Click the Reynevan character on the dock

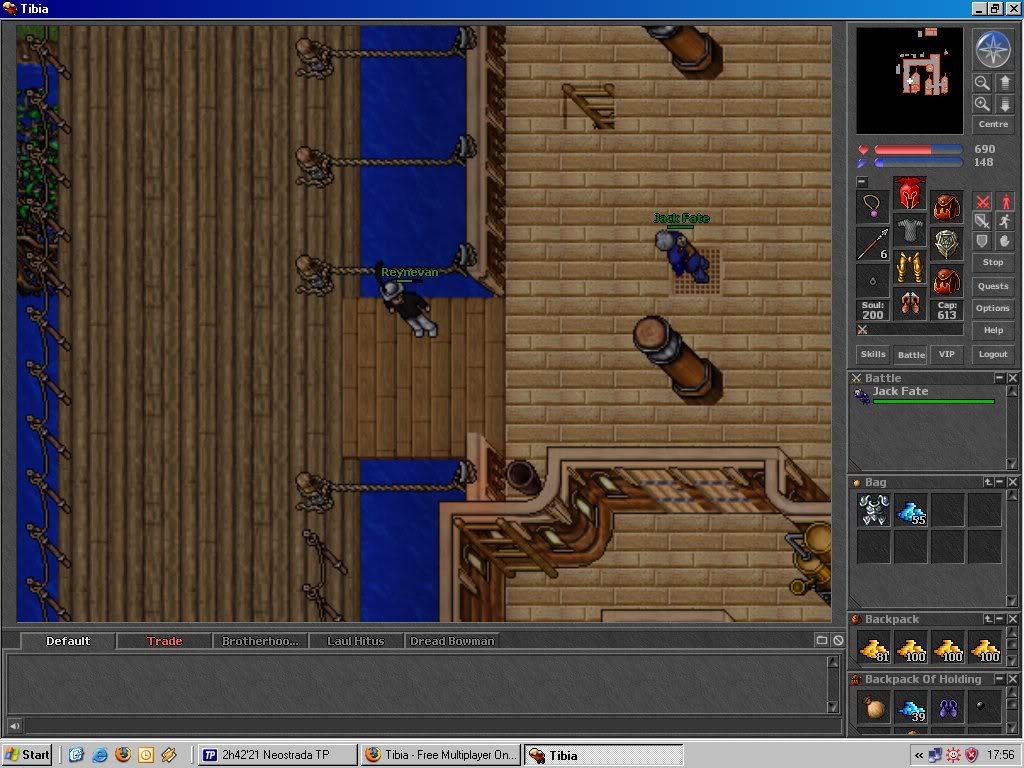[410, 307]
